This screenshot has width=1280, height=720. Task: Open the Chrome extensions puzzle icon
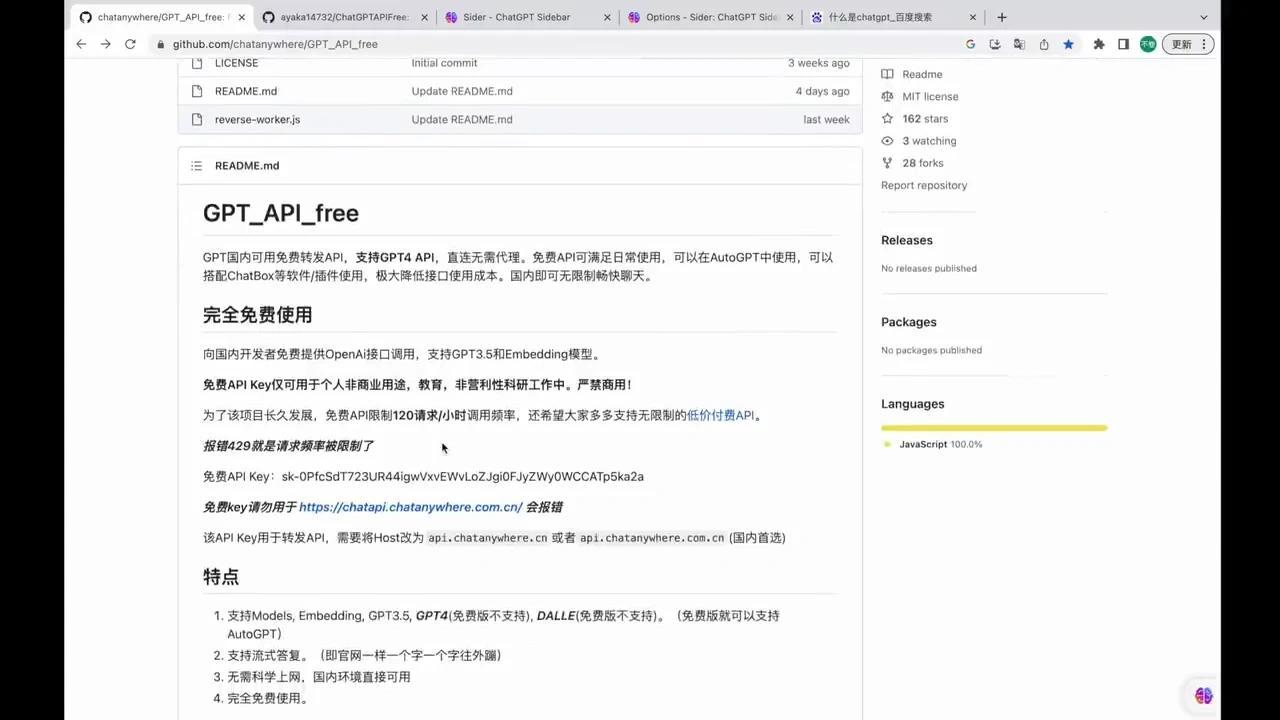click(x=1099, y=44)
